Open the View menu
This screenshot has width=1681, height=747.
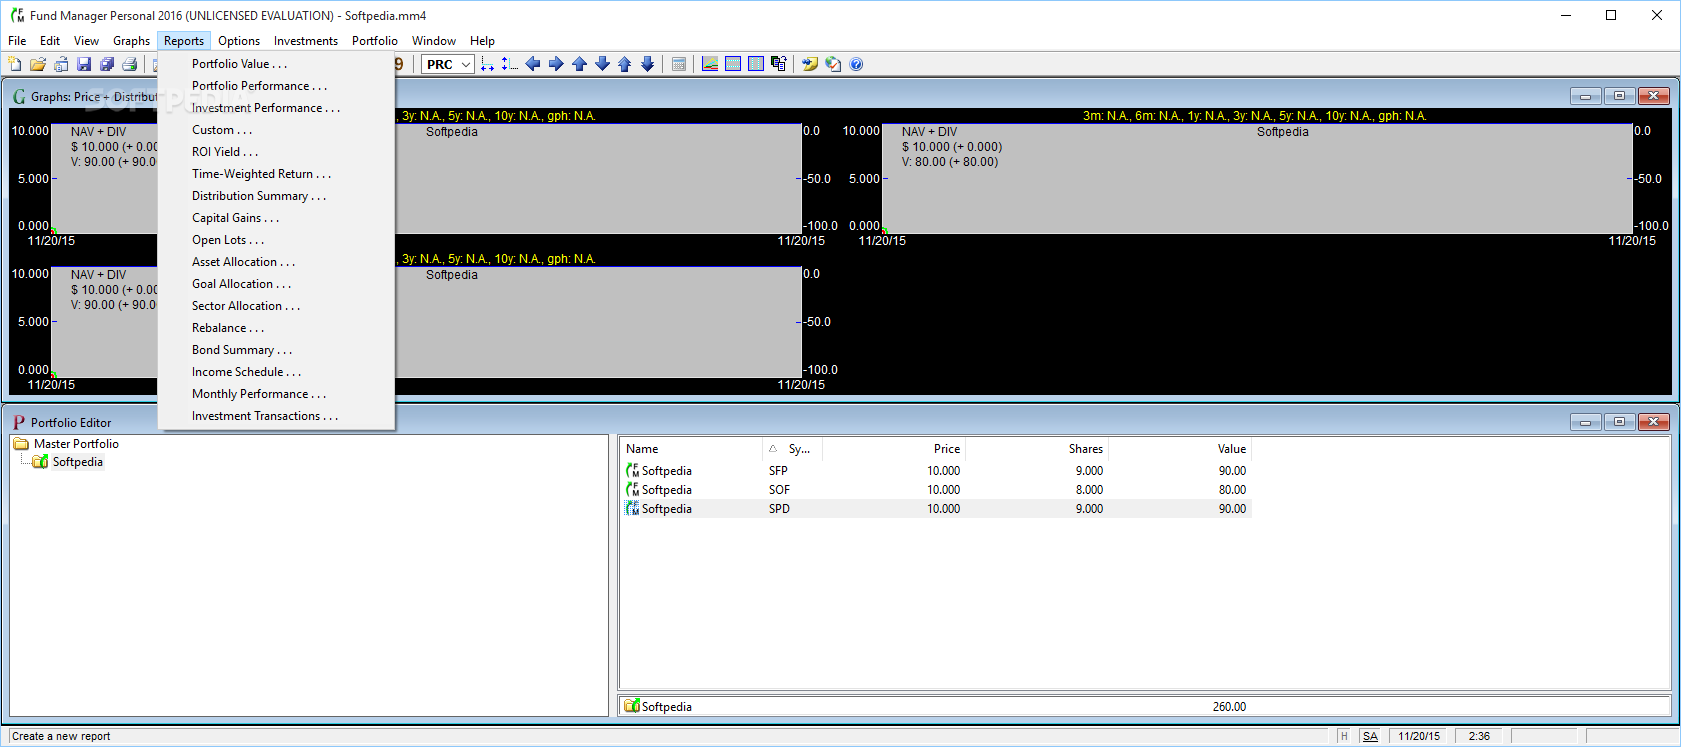click(x=86, y=41)
